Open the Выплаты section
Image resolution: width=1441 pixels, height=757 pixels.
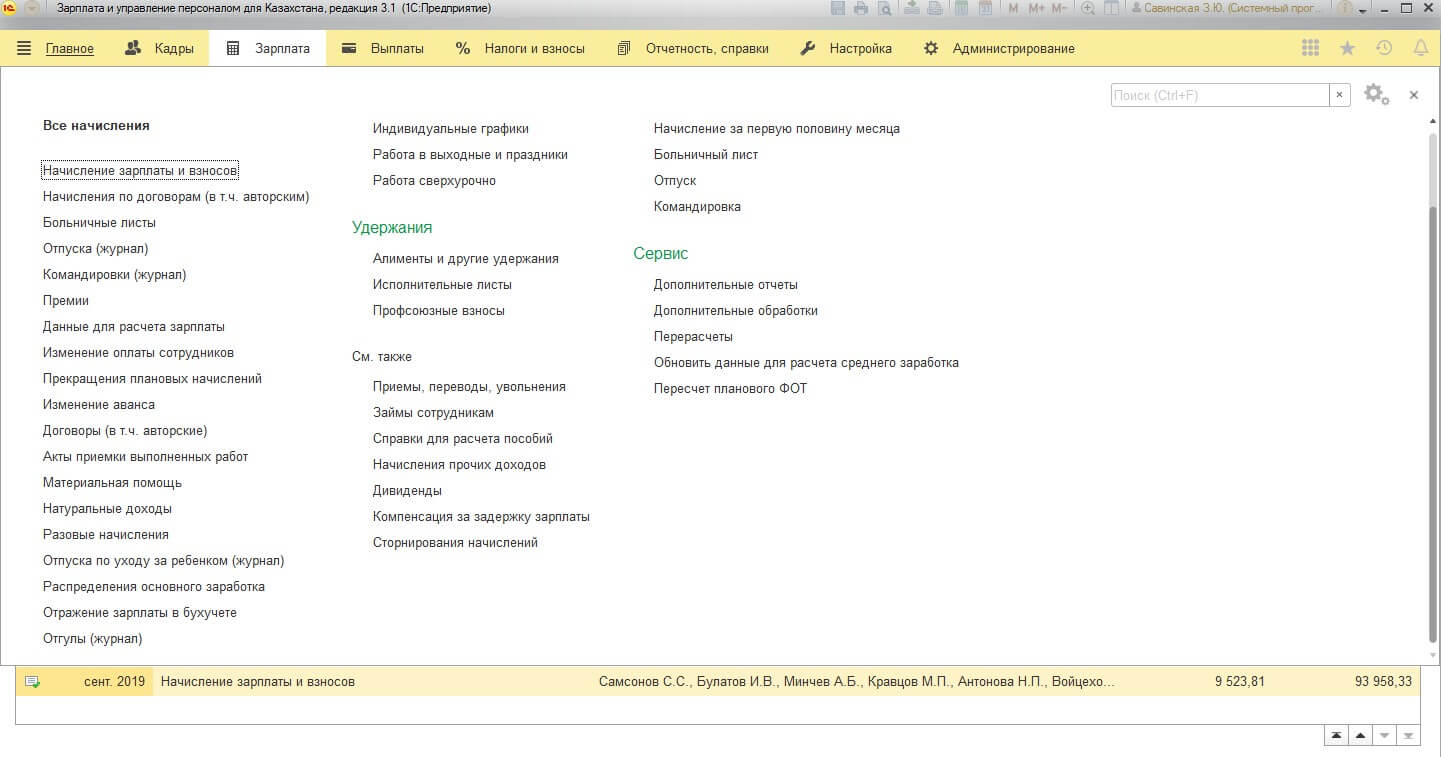(x=383, y=48)
